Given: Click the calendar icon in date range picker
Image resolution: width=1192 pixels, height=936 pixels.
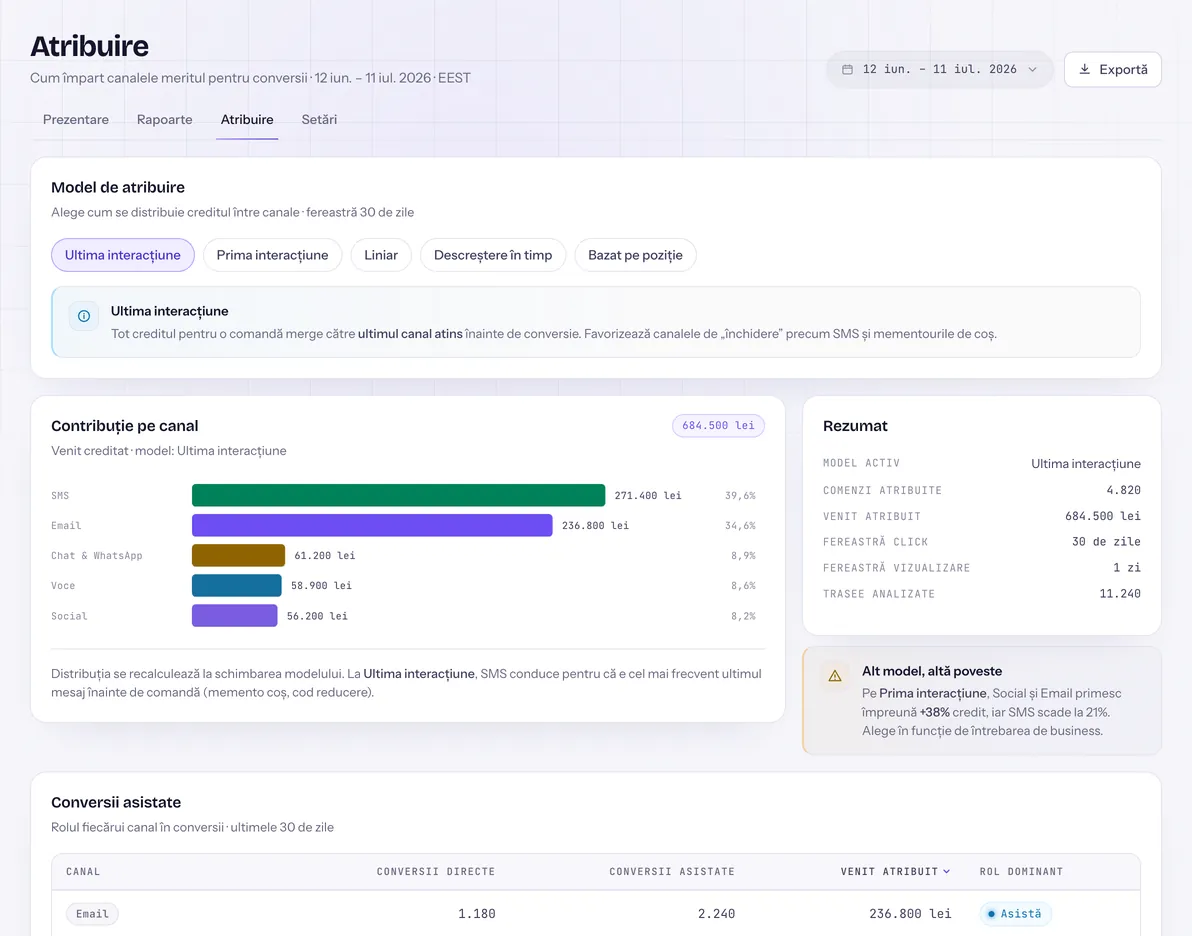Looking at the screenshot, I should (847, 69).
